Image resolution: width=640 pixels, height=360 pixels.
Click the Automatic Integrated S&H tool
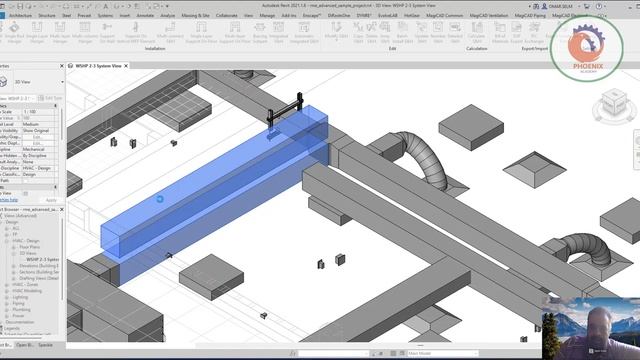pyautogui.click(x=304, y=33)
